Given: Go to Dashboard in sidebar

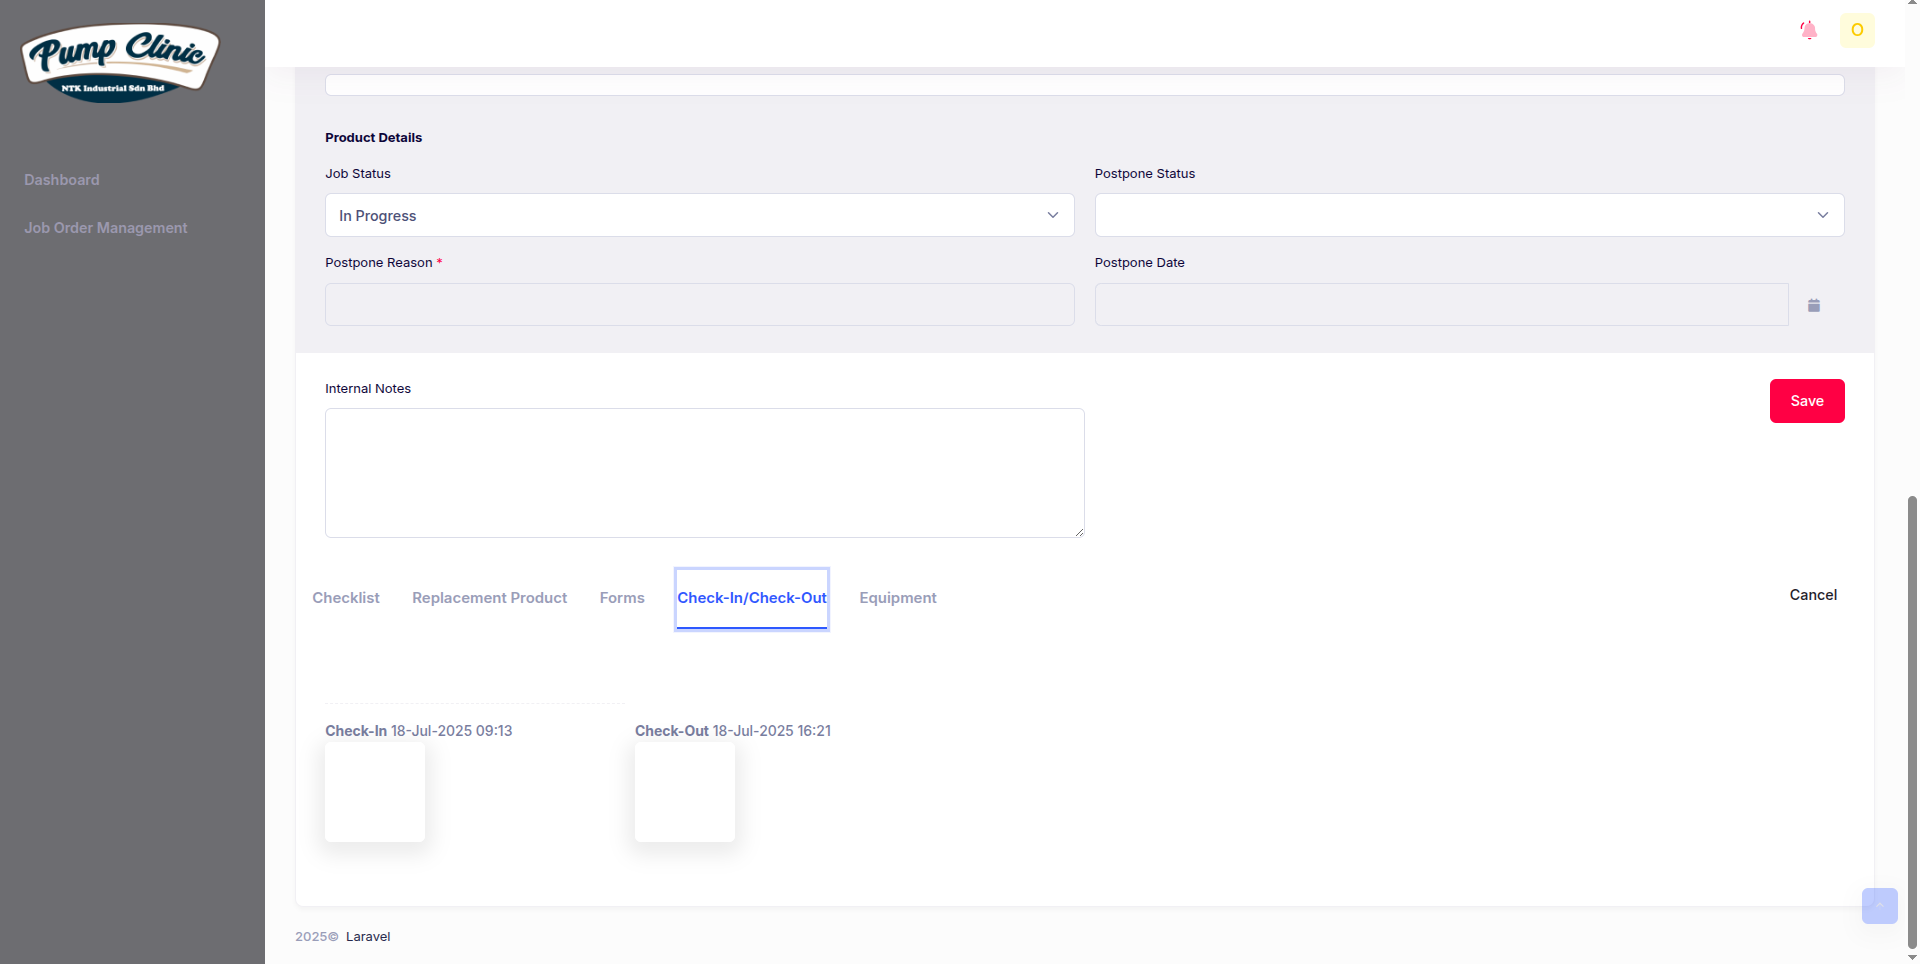Looking at the screenshot, I should click(x=62, y=180).
